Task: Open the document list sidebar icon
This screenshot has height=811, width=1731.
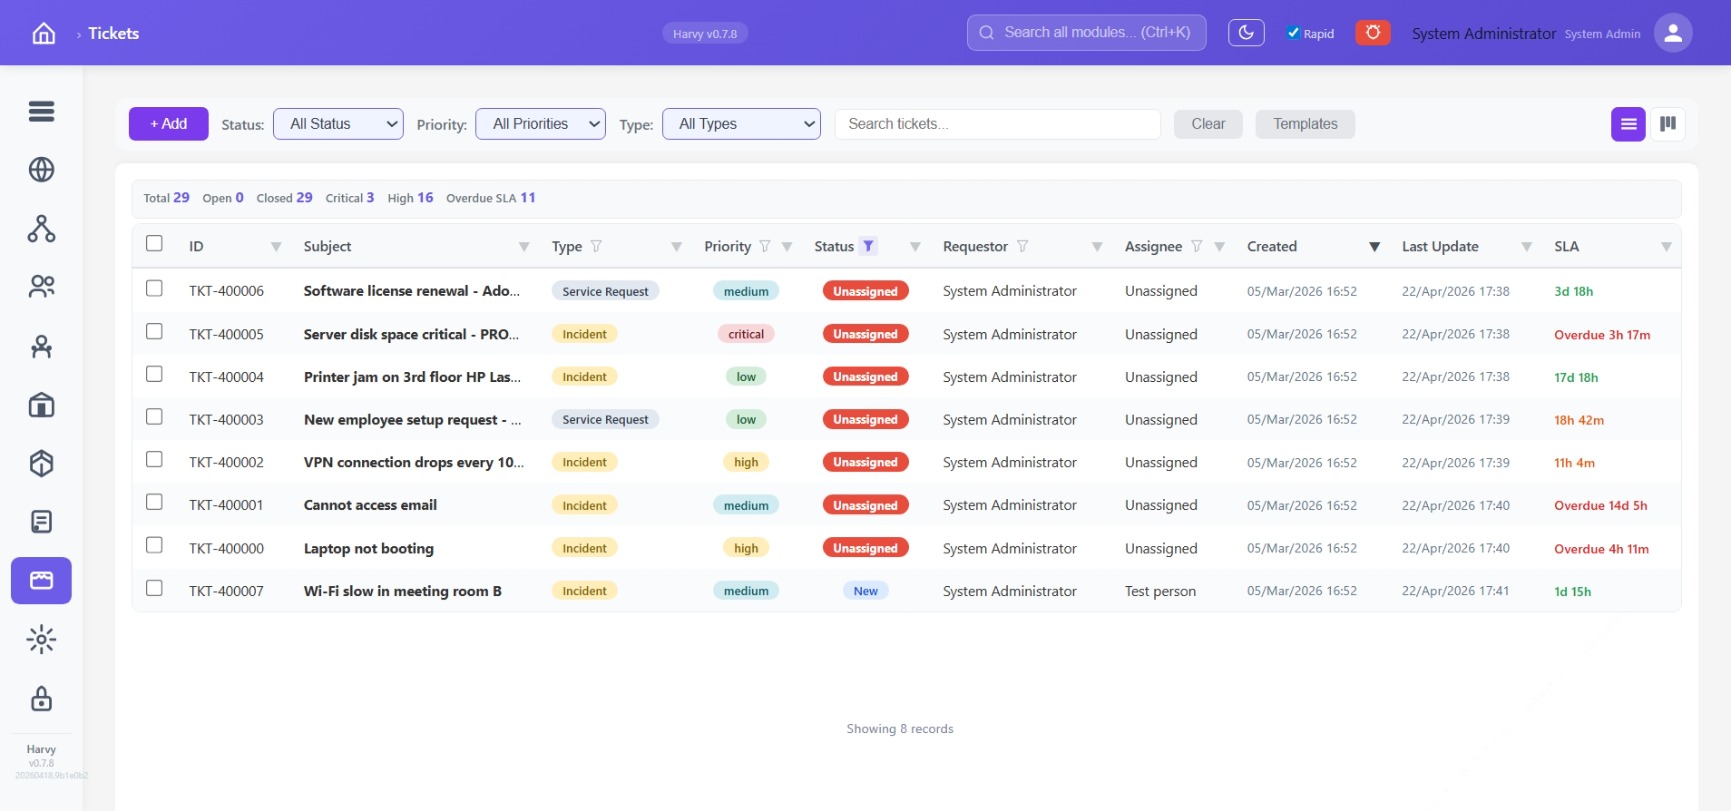Action: click(41, 522)
